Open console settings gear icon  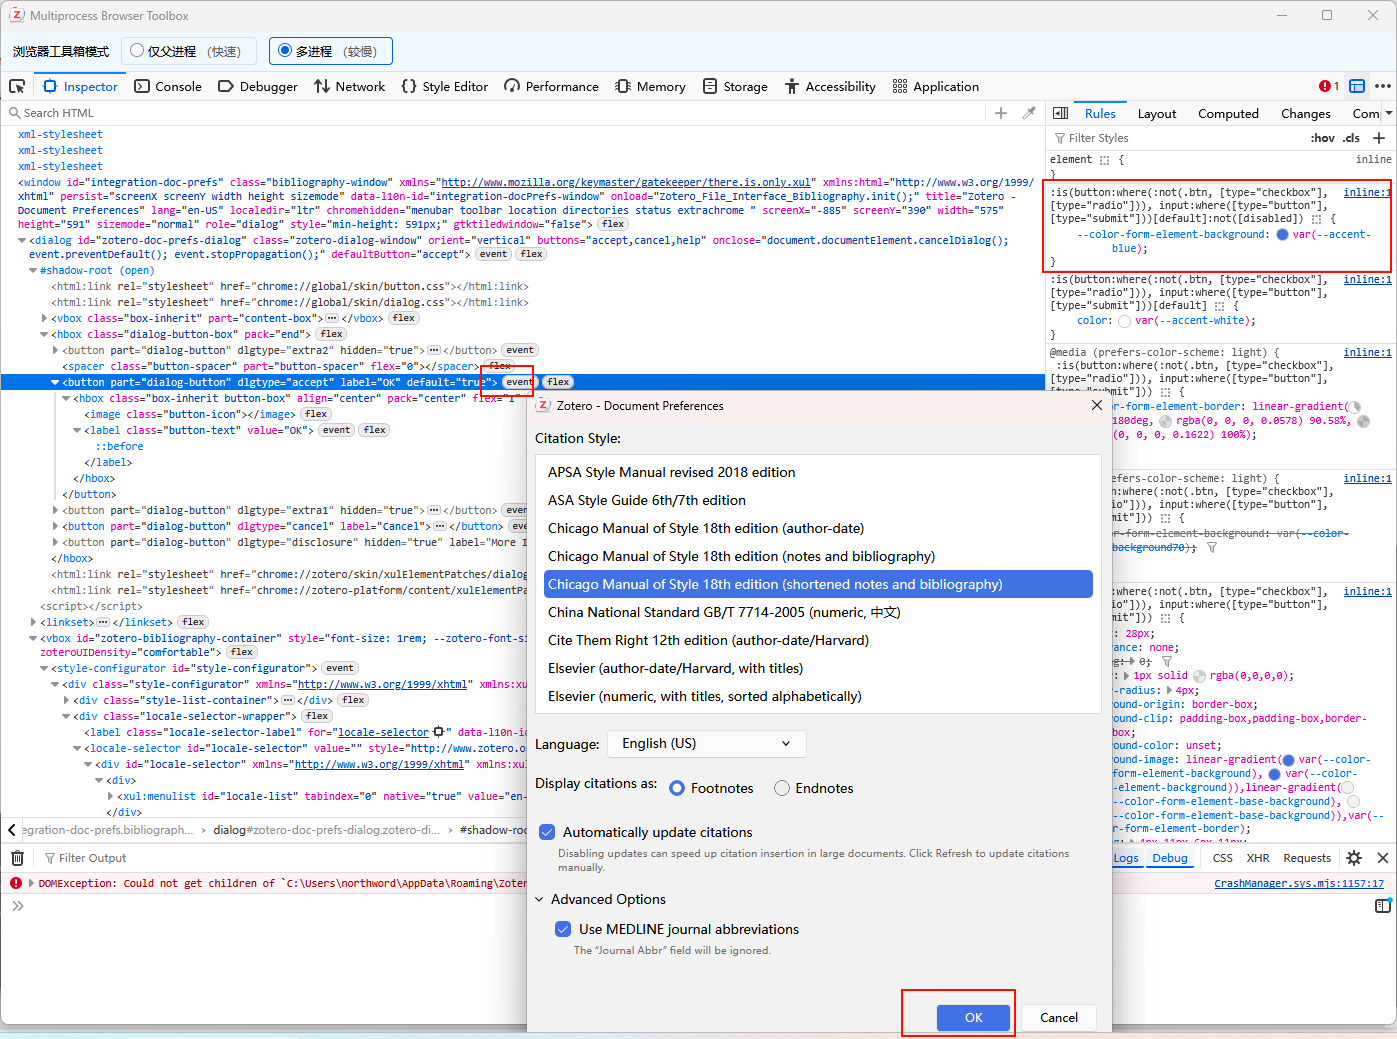1354,858
